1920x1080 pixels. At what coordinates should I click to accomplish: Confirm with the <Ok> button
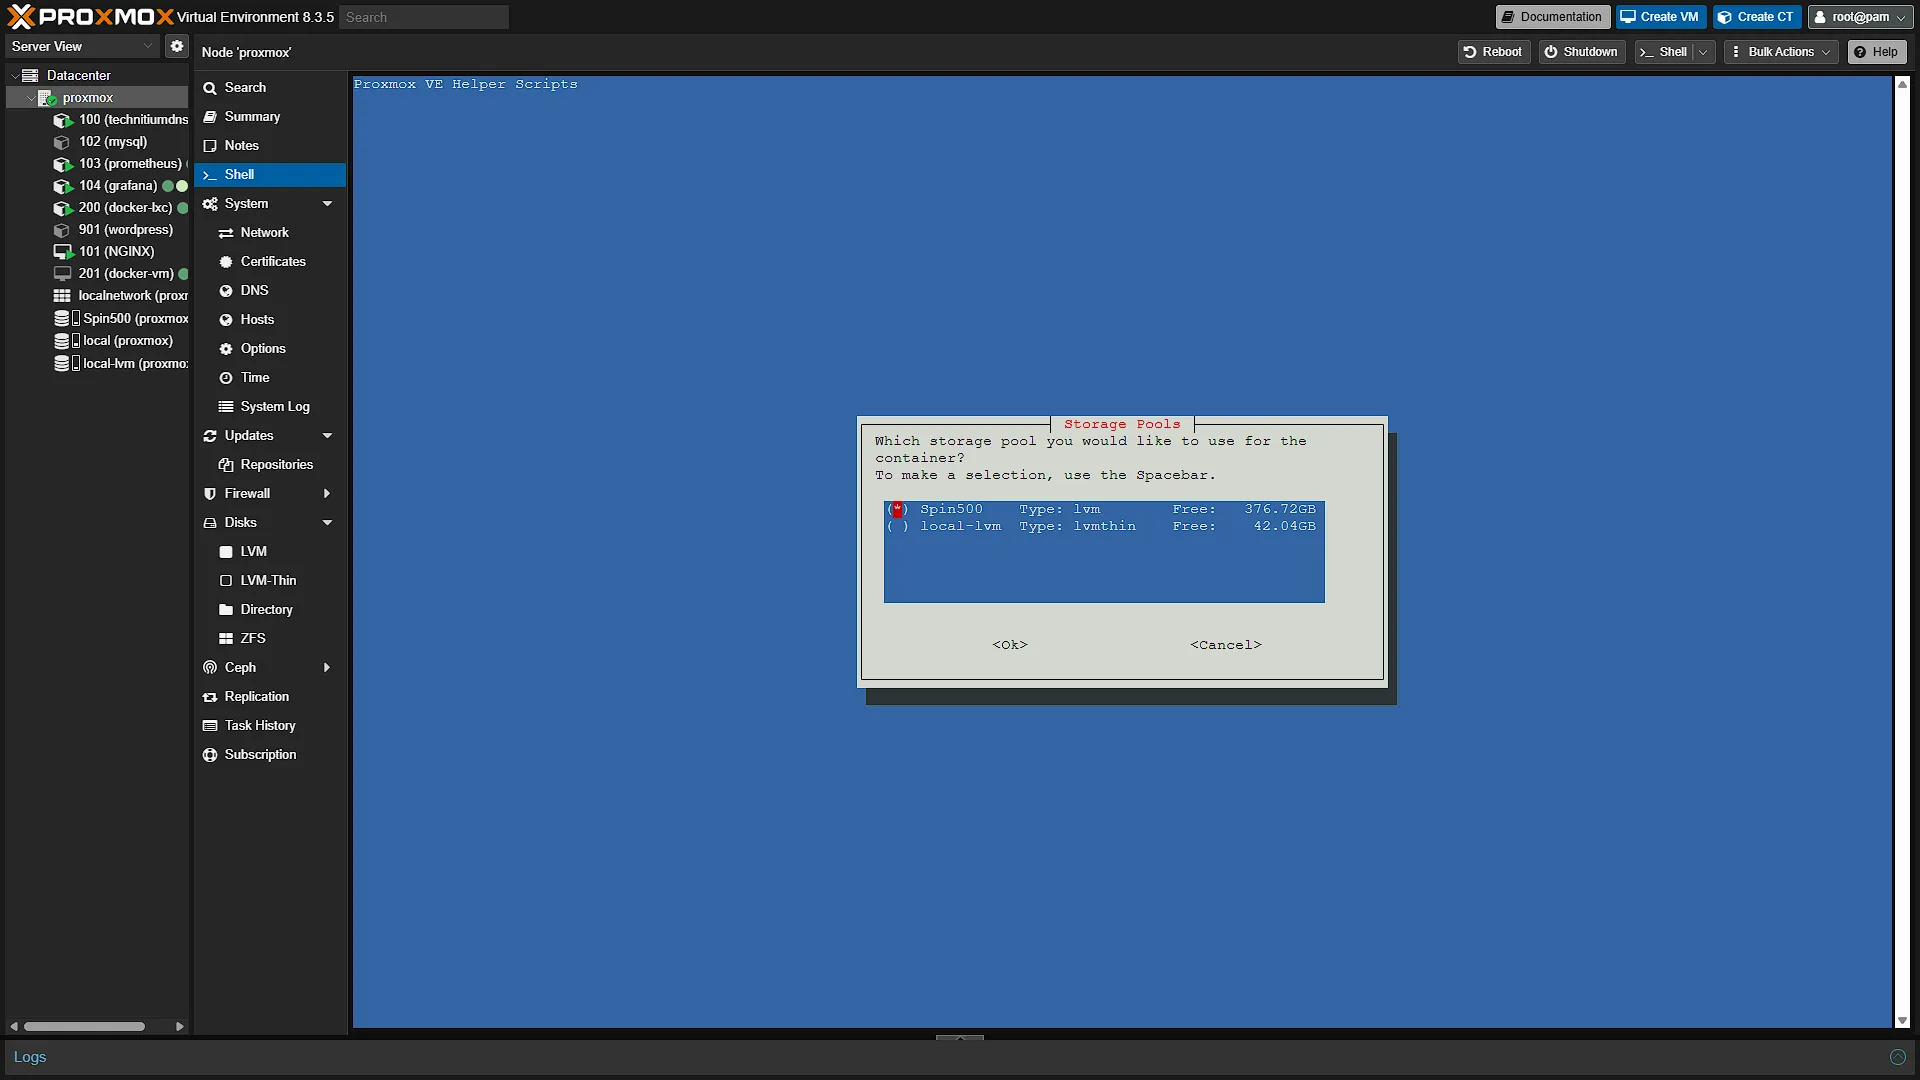(1010, 645)
